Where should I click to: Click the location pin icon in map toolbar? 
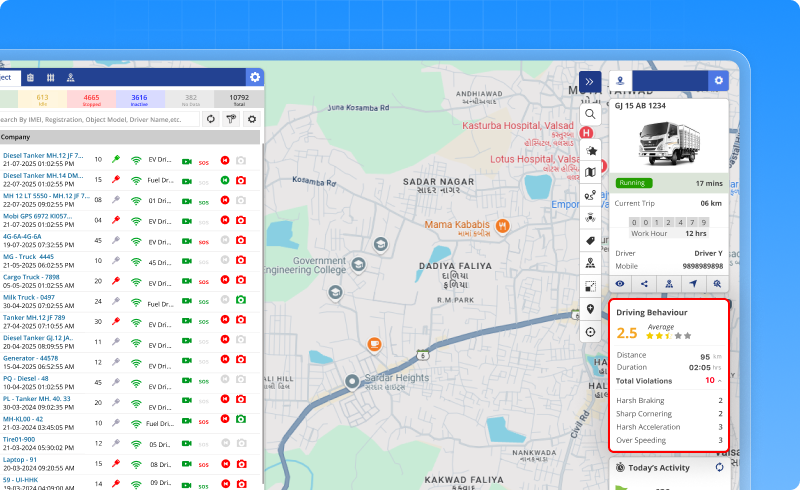click(x=591, y=309)
